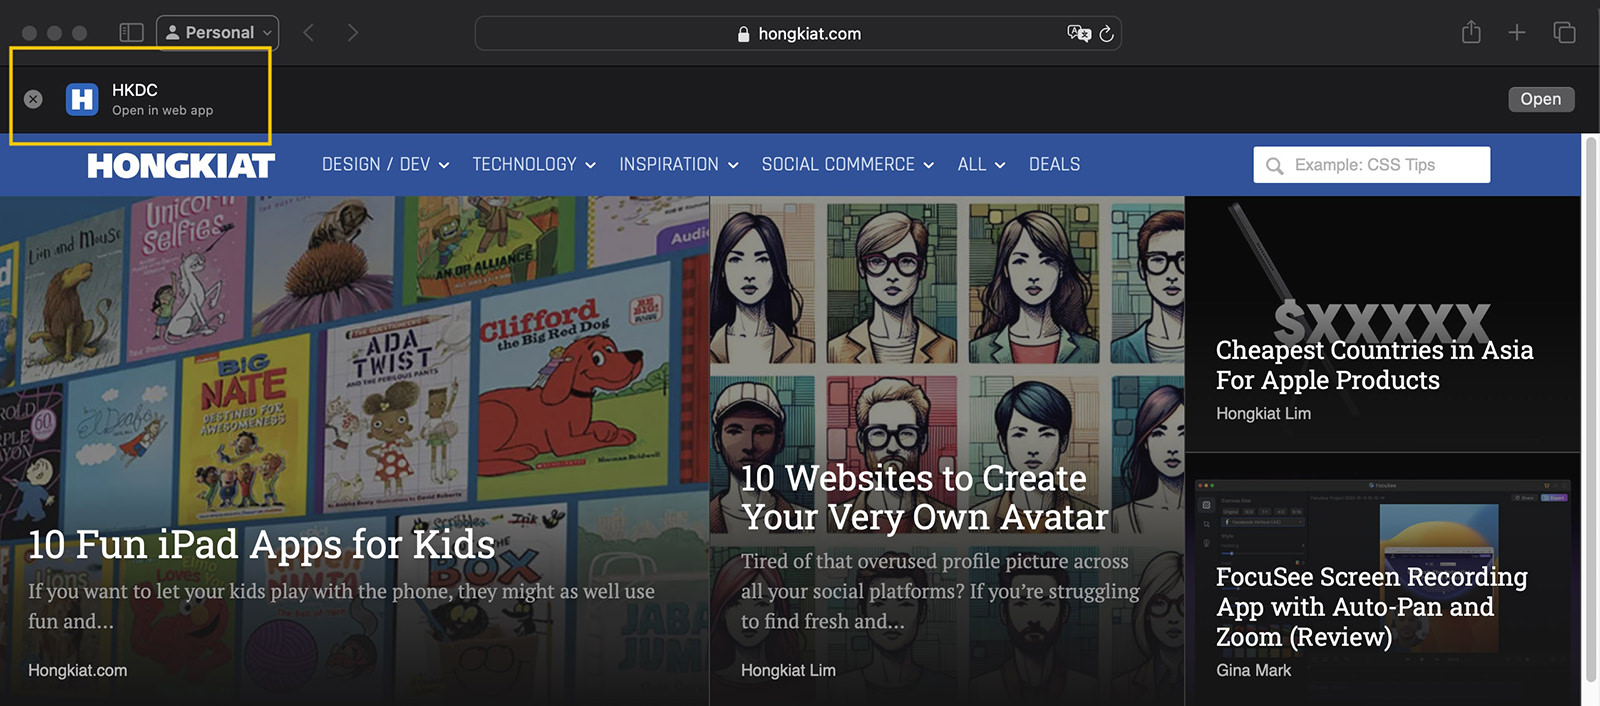Screen dimensions: 1600x706
Task: Click the Gina Mark author link
Action: [1253, 670]
